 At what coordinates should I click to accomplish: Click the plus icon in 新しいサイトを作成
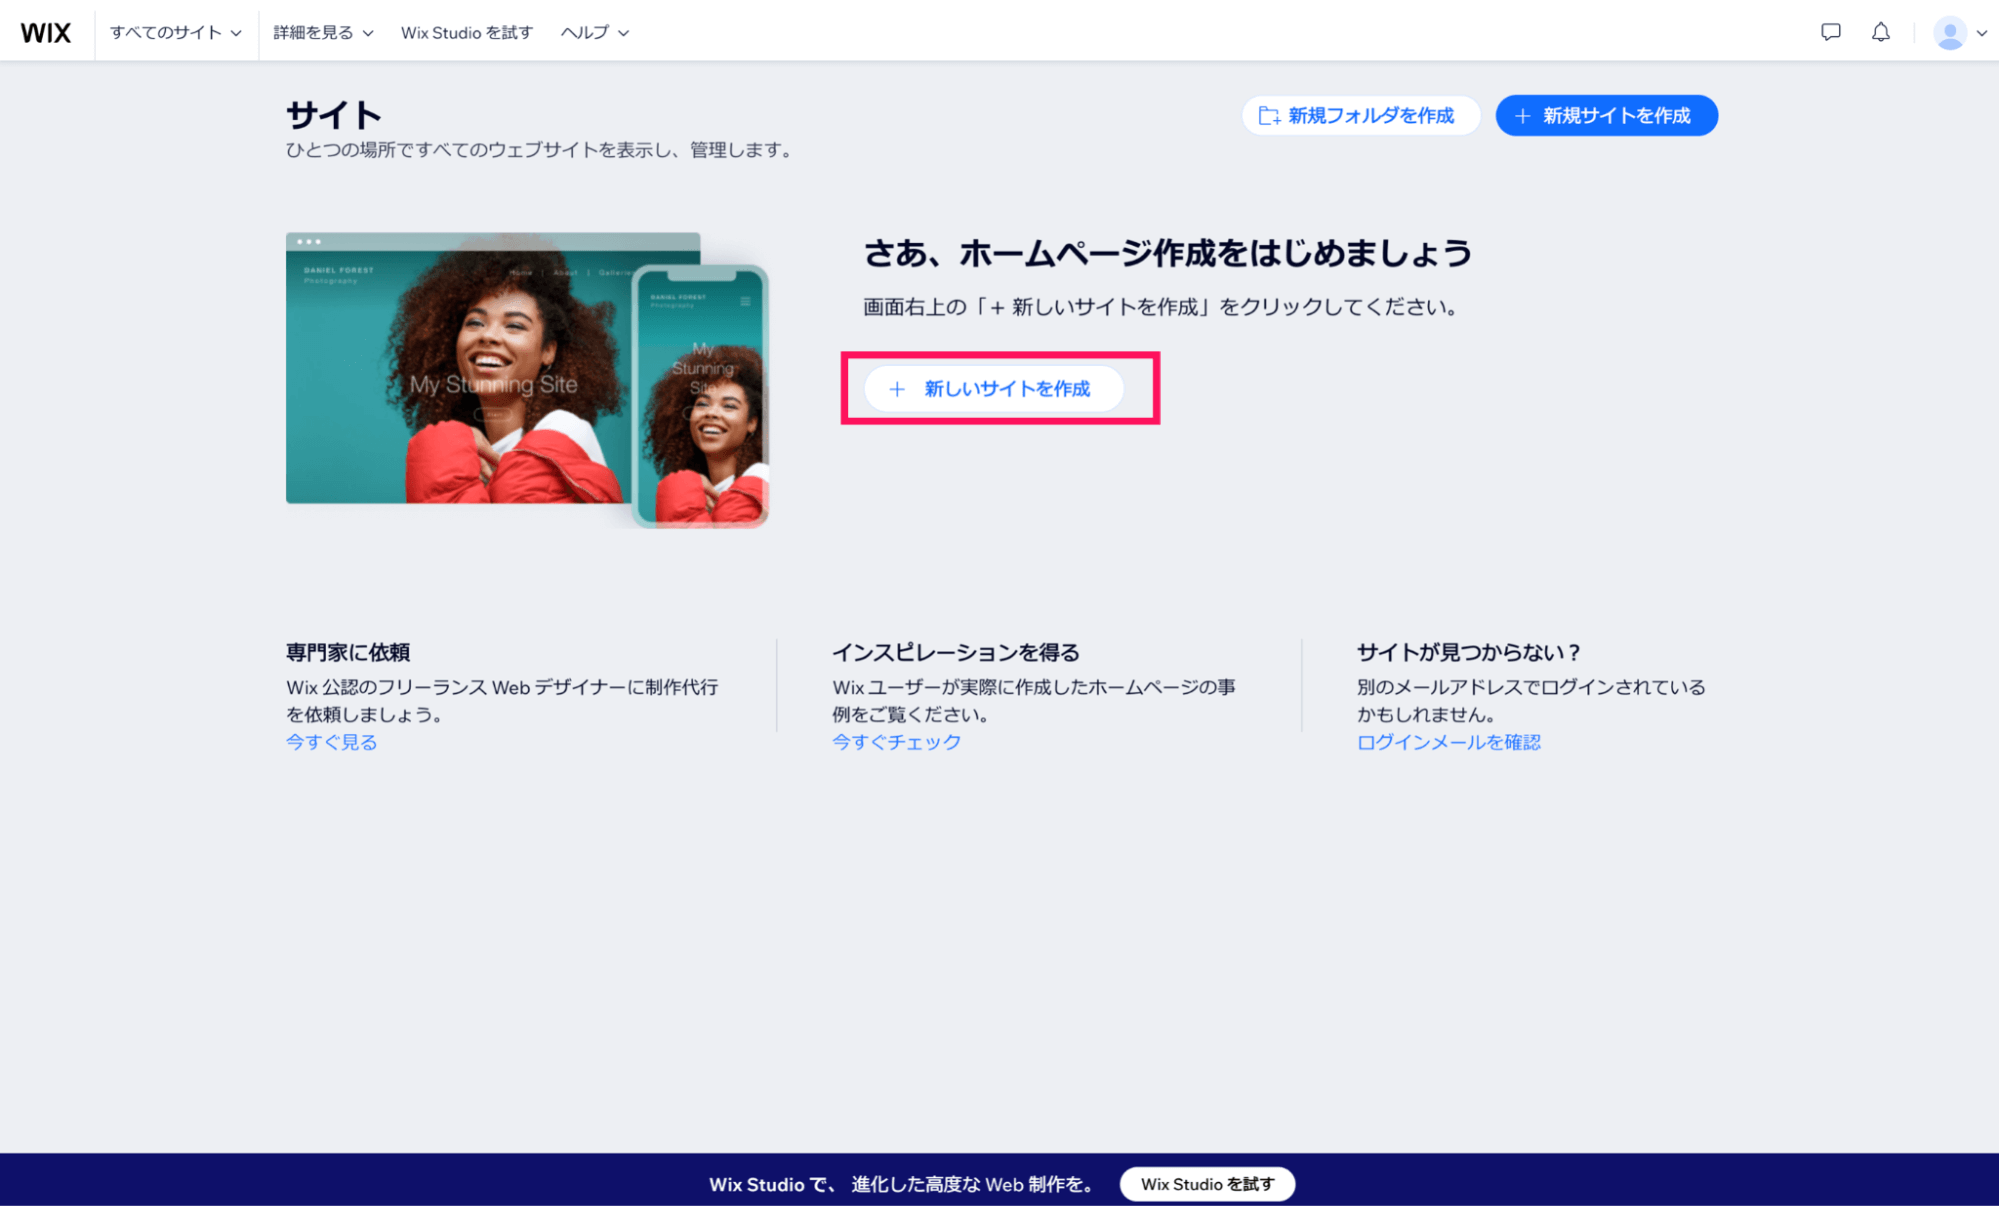897,389
